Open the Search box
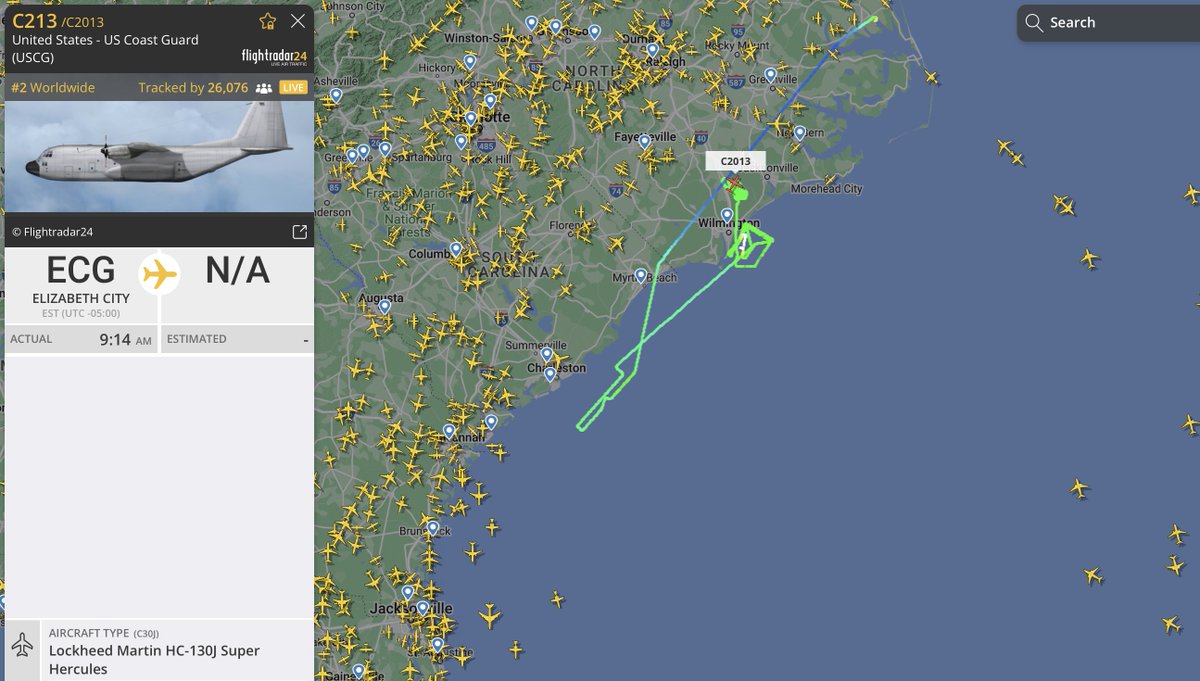 (1108, 23)
